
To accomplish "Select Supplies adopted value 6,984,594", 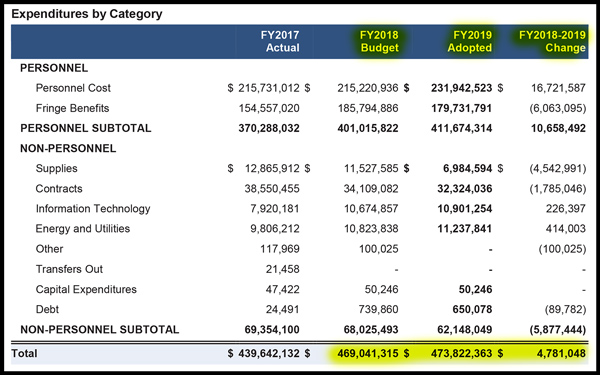I will click(468, 168).
